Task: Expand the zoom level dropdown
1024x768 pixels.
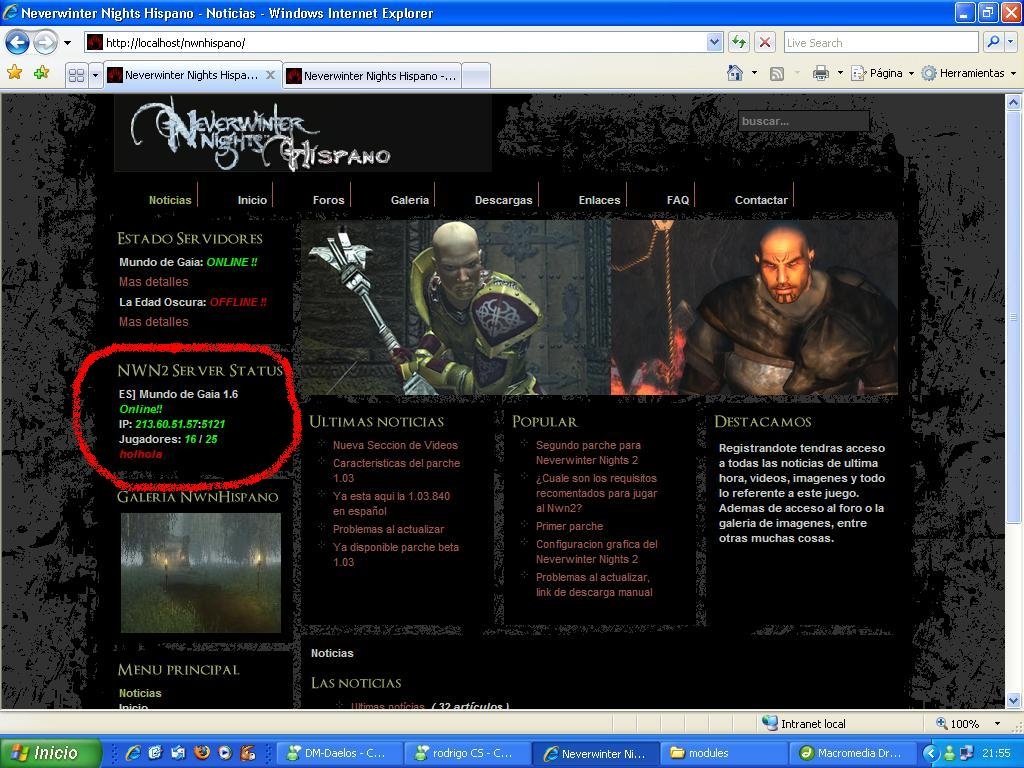Action: pos(997,723)
